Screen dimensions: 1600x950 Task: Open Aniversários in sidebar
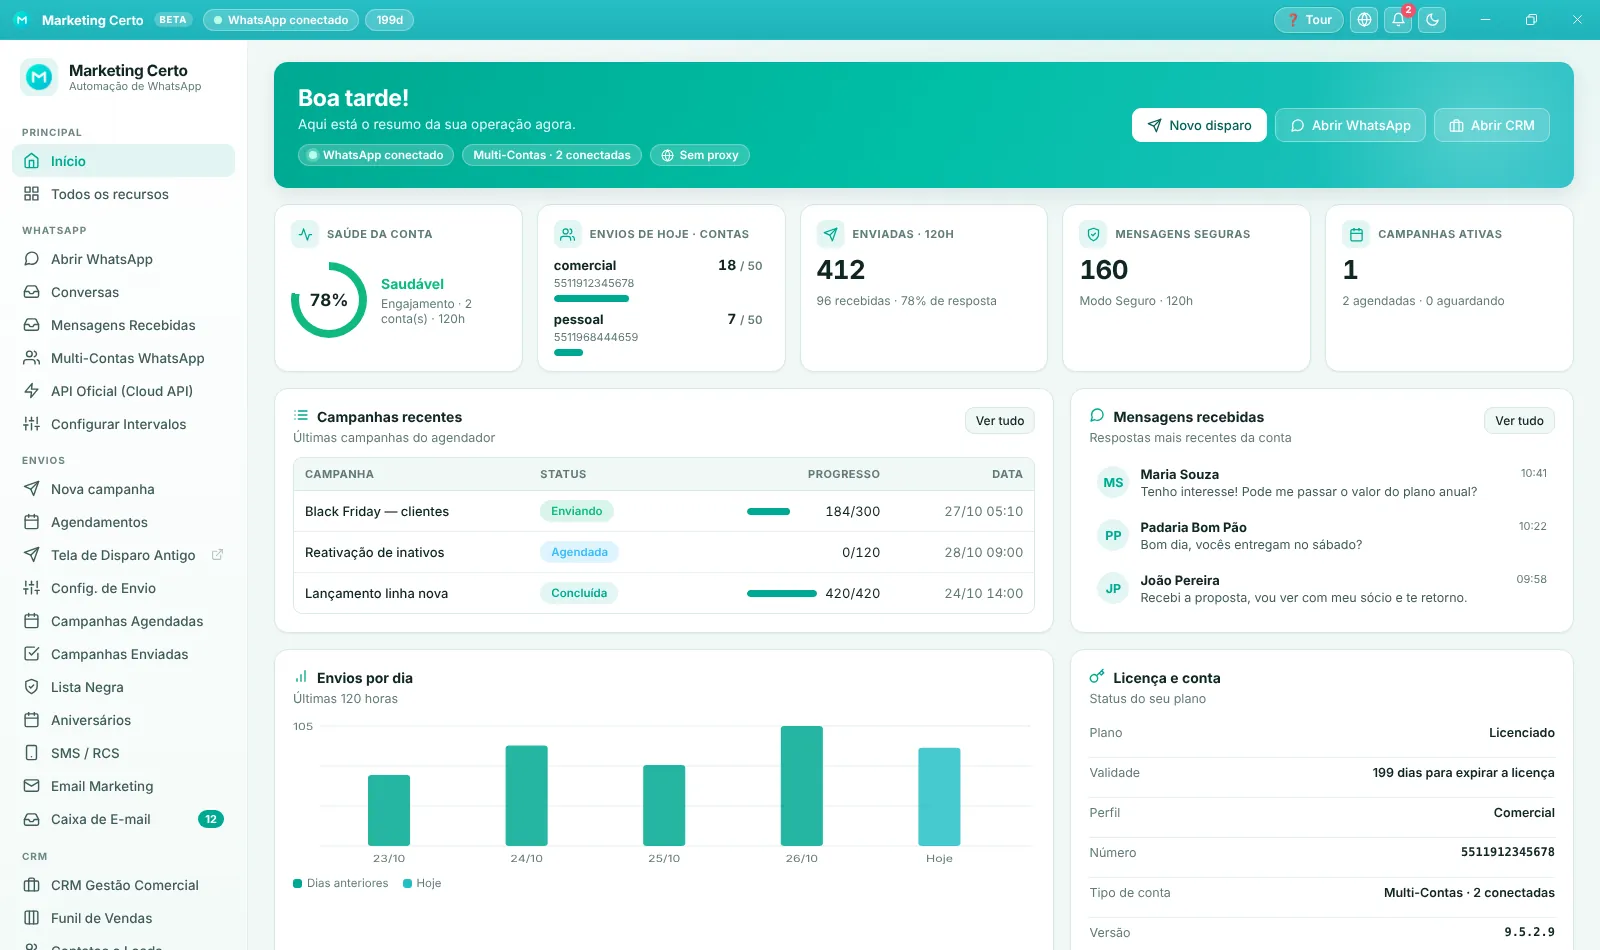pos(123,720)
